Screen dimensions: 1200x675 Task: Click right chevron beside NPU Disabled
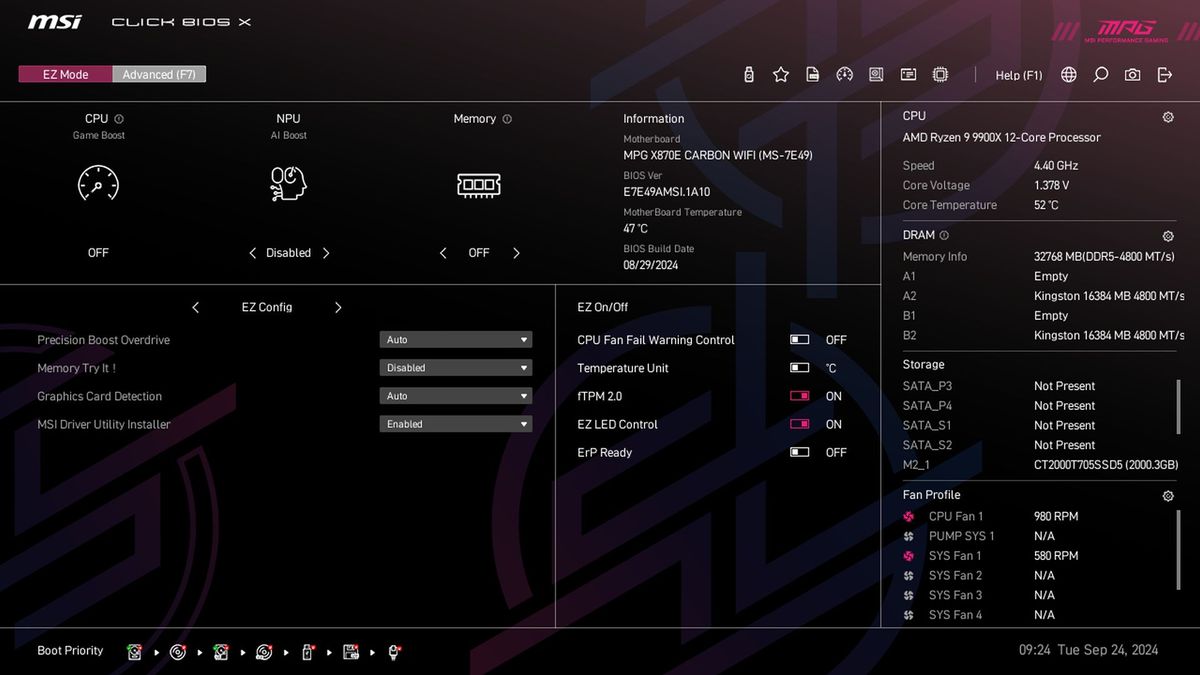coord(326,253)
